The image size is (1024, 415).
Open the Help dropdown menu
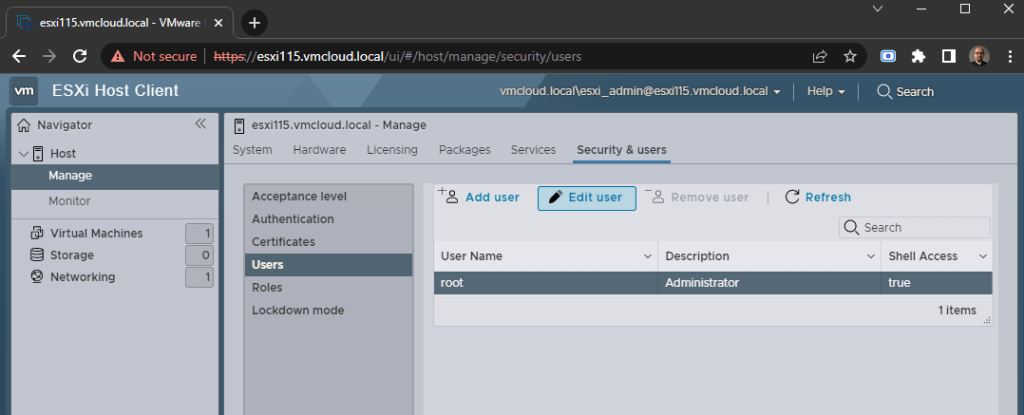point(825,91)
